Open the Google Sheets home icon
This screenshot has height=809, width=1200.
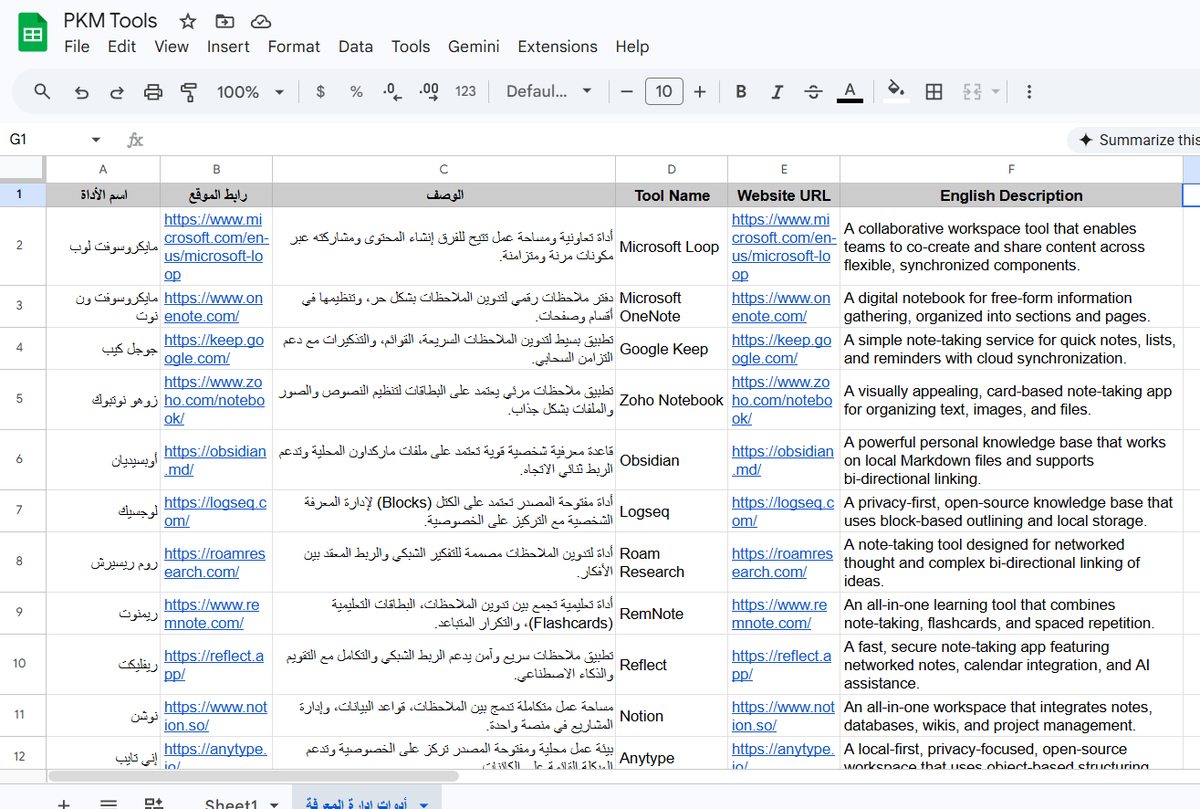click(33, 33)
